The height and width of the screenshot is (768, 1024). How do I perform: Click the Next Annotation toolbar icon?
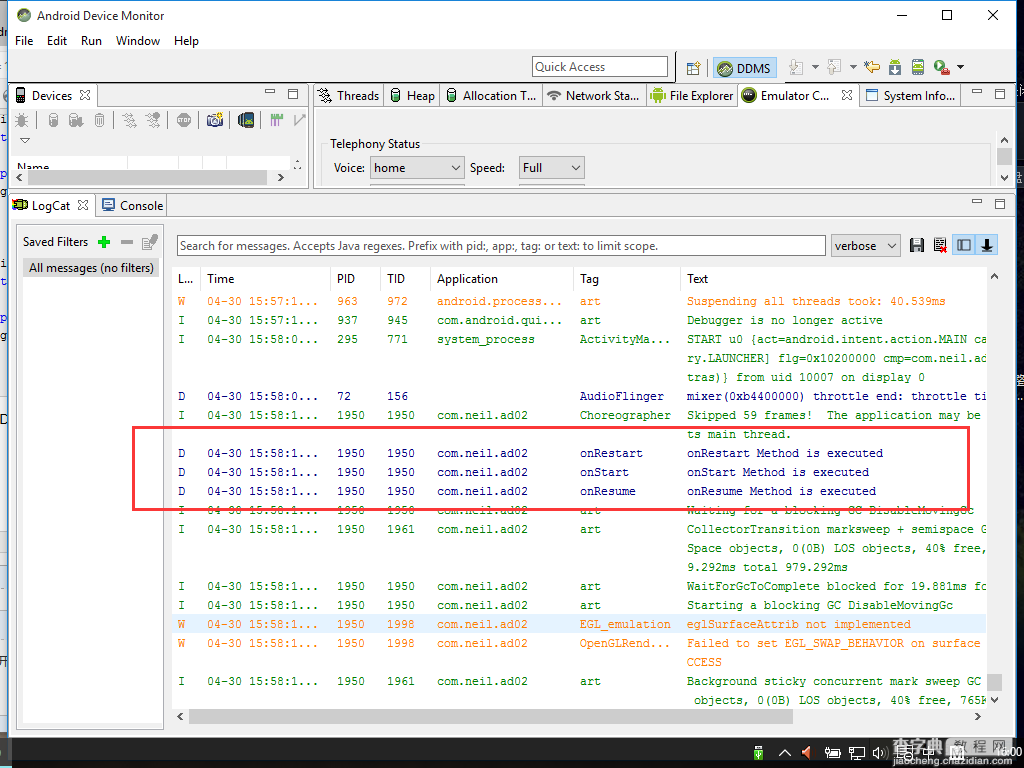point(796,67)
